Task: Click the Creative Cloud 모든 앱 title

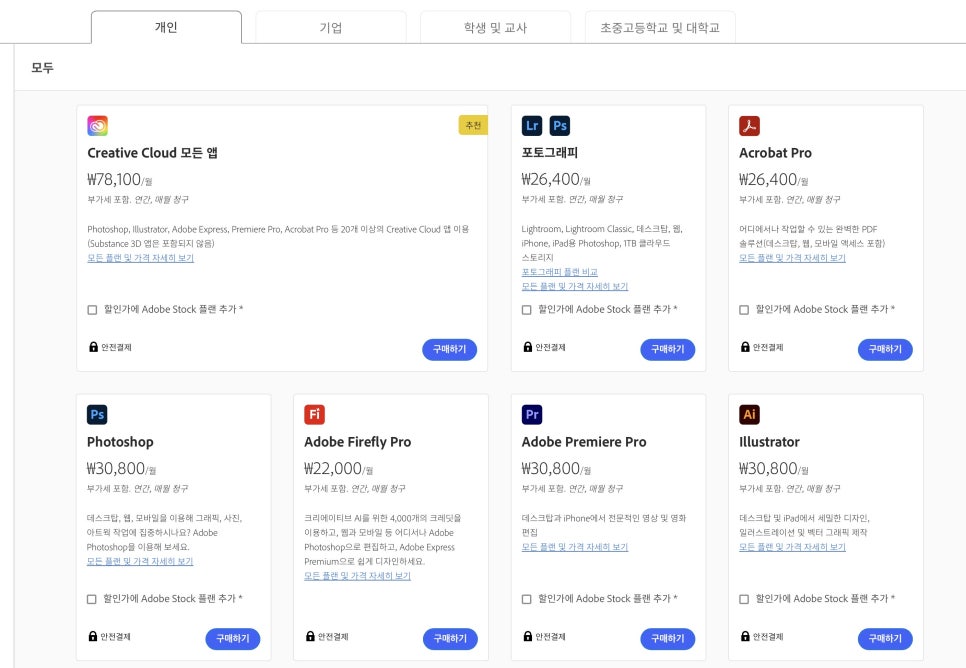Action: 152,153
